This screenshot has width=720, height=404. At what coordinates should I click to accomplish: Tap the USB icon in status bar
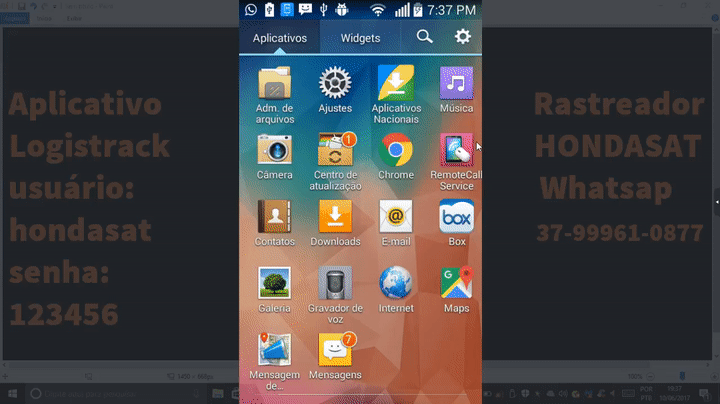pos(323,10)
